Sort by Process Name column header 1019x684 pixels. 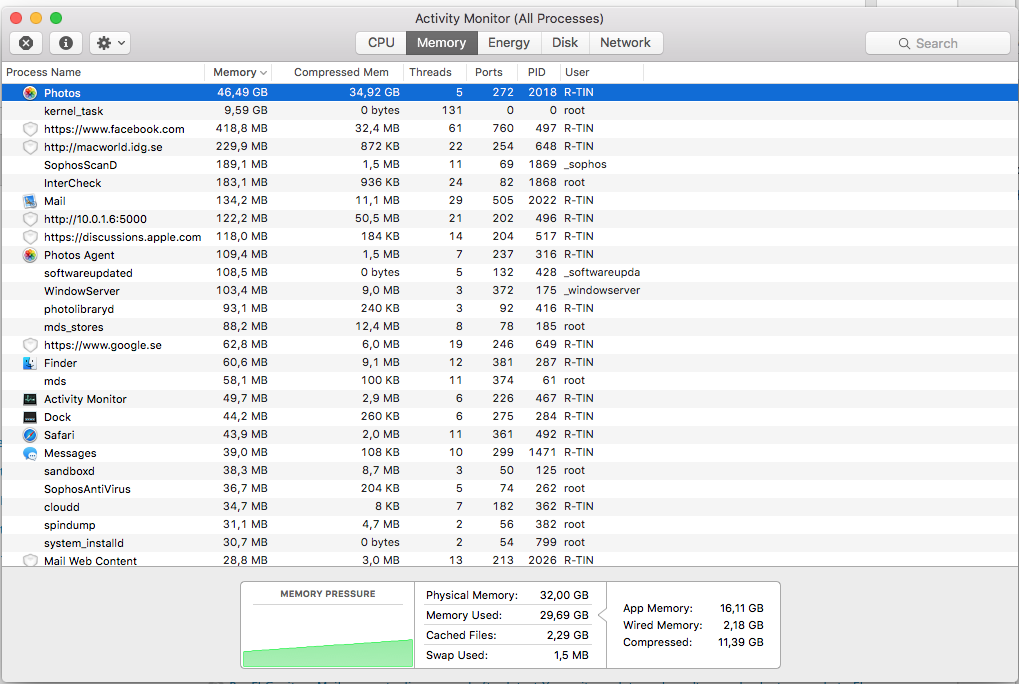(44, 72)
